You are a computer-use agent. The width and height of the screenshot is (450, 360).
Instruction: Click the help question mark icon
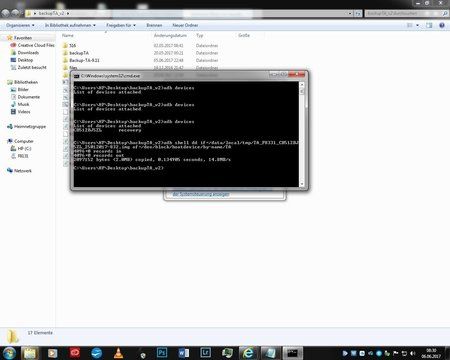(442, 25)
